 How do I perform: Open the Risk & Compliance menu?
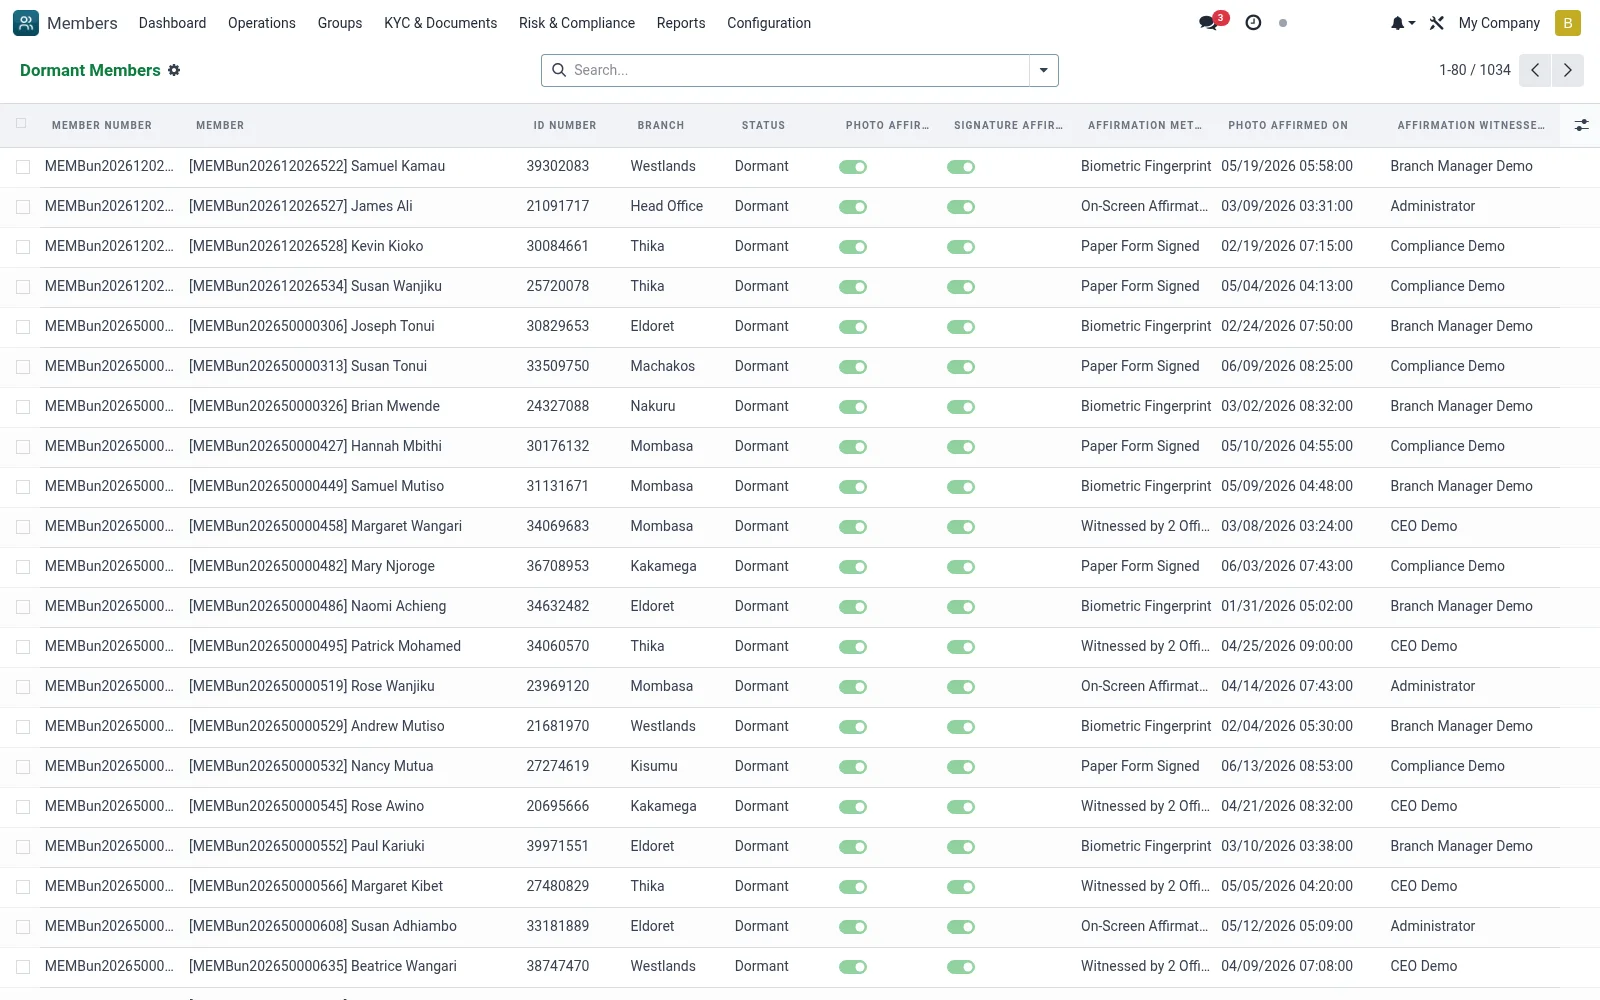(x=576, y=23)
